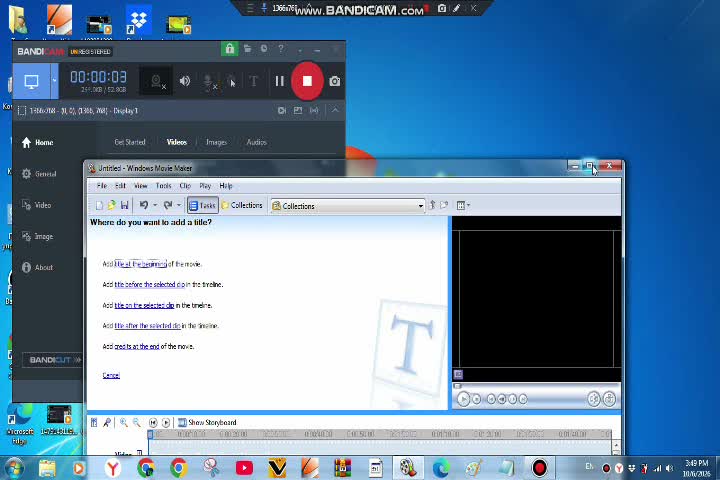Screen dimensions: 720x480
Task: Select Bandicam screen recording mode
Action: click(31, 81)
